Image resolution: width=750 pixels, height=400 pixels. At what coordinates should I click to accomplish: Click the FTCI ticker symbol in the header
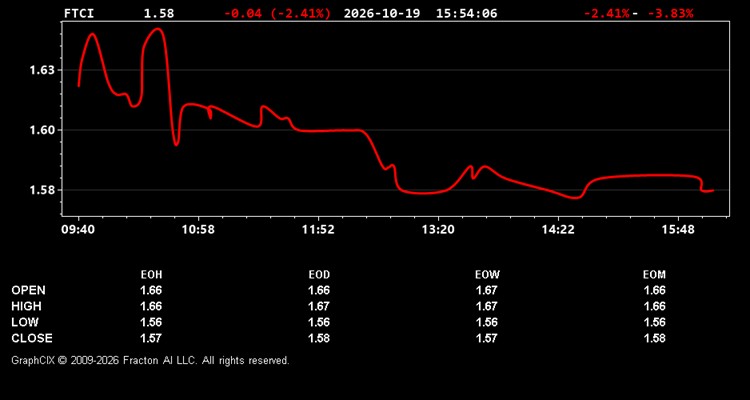click(79, 13)
